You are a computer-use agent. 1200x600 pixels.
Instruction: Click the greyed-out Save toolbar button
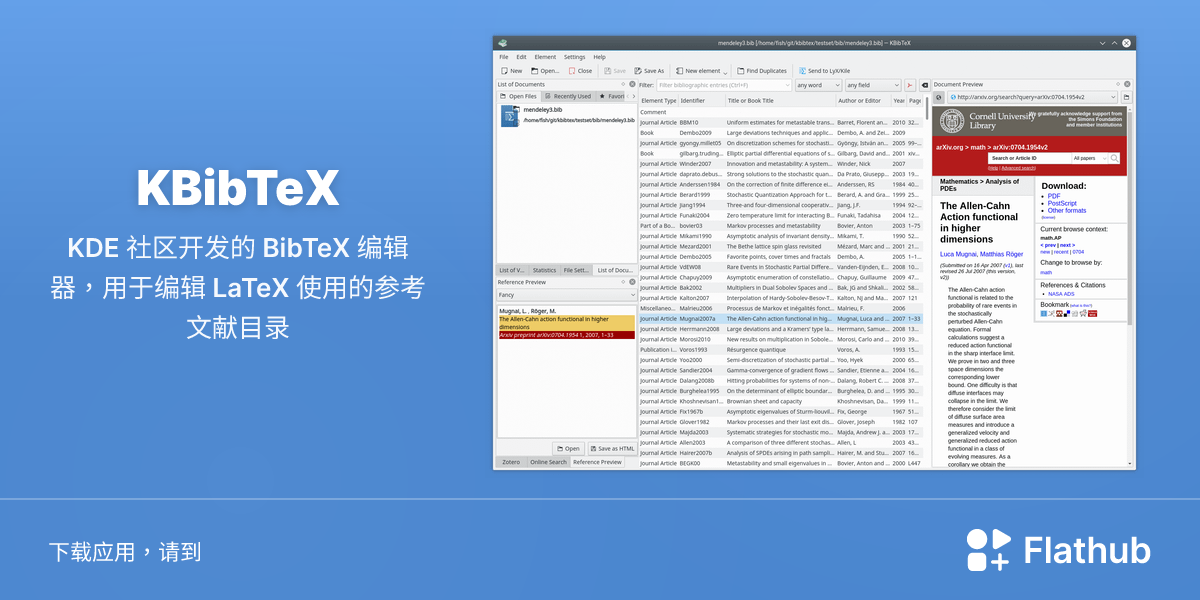[615, 71]
